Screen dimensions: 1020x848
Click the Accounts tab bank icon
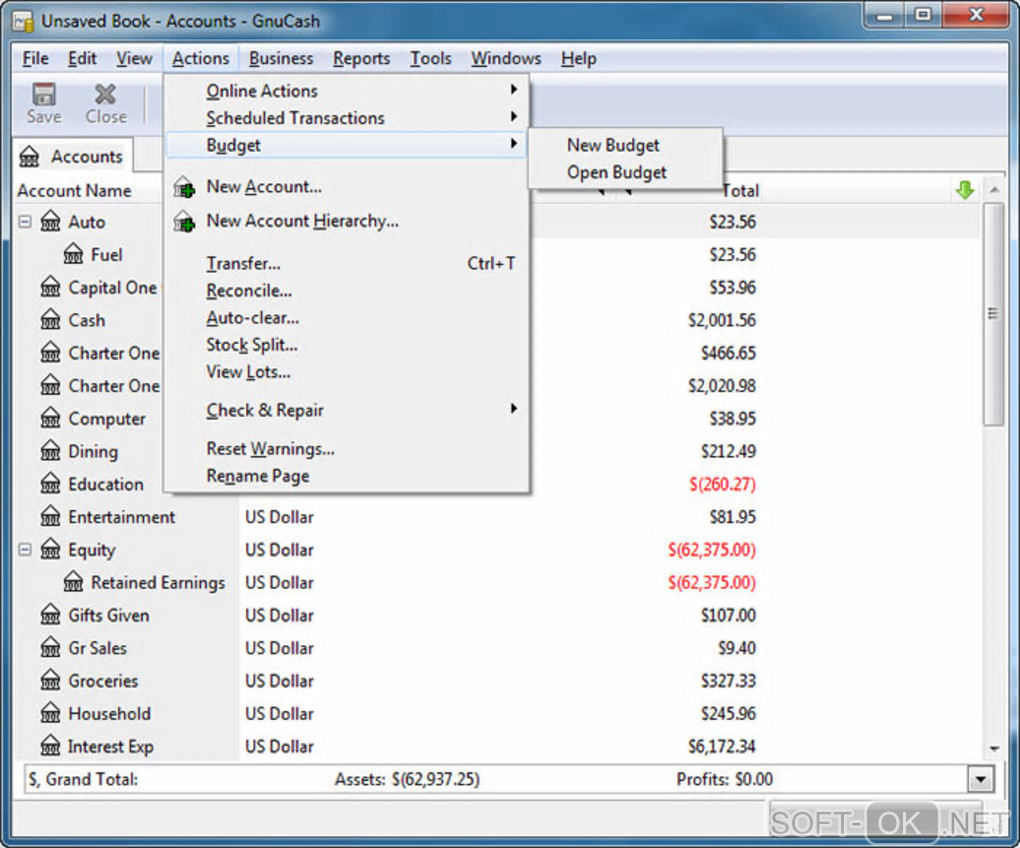[x=29, y=157]
